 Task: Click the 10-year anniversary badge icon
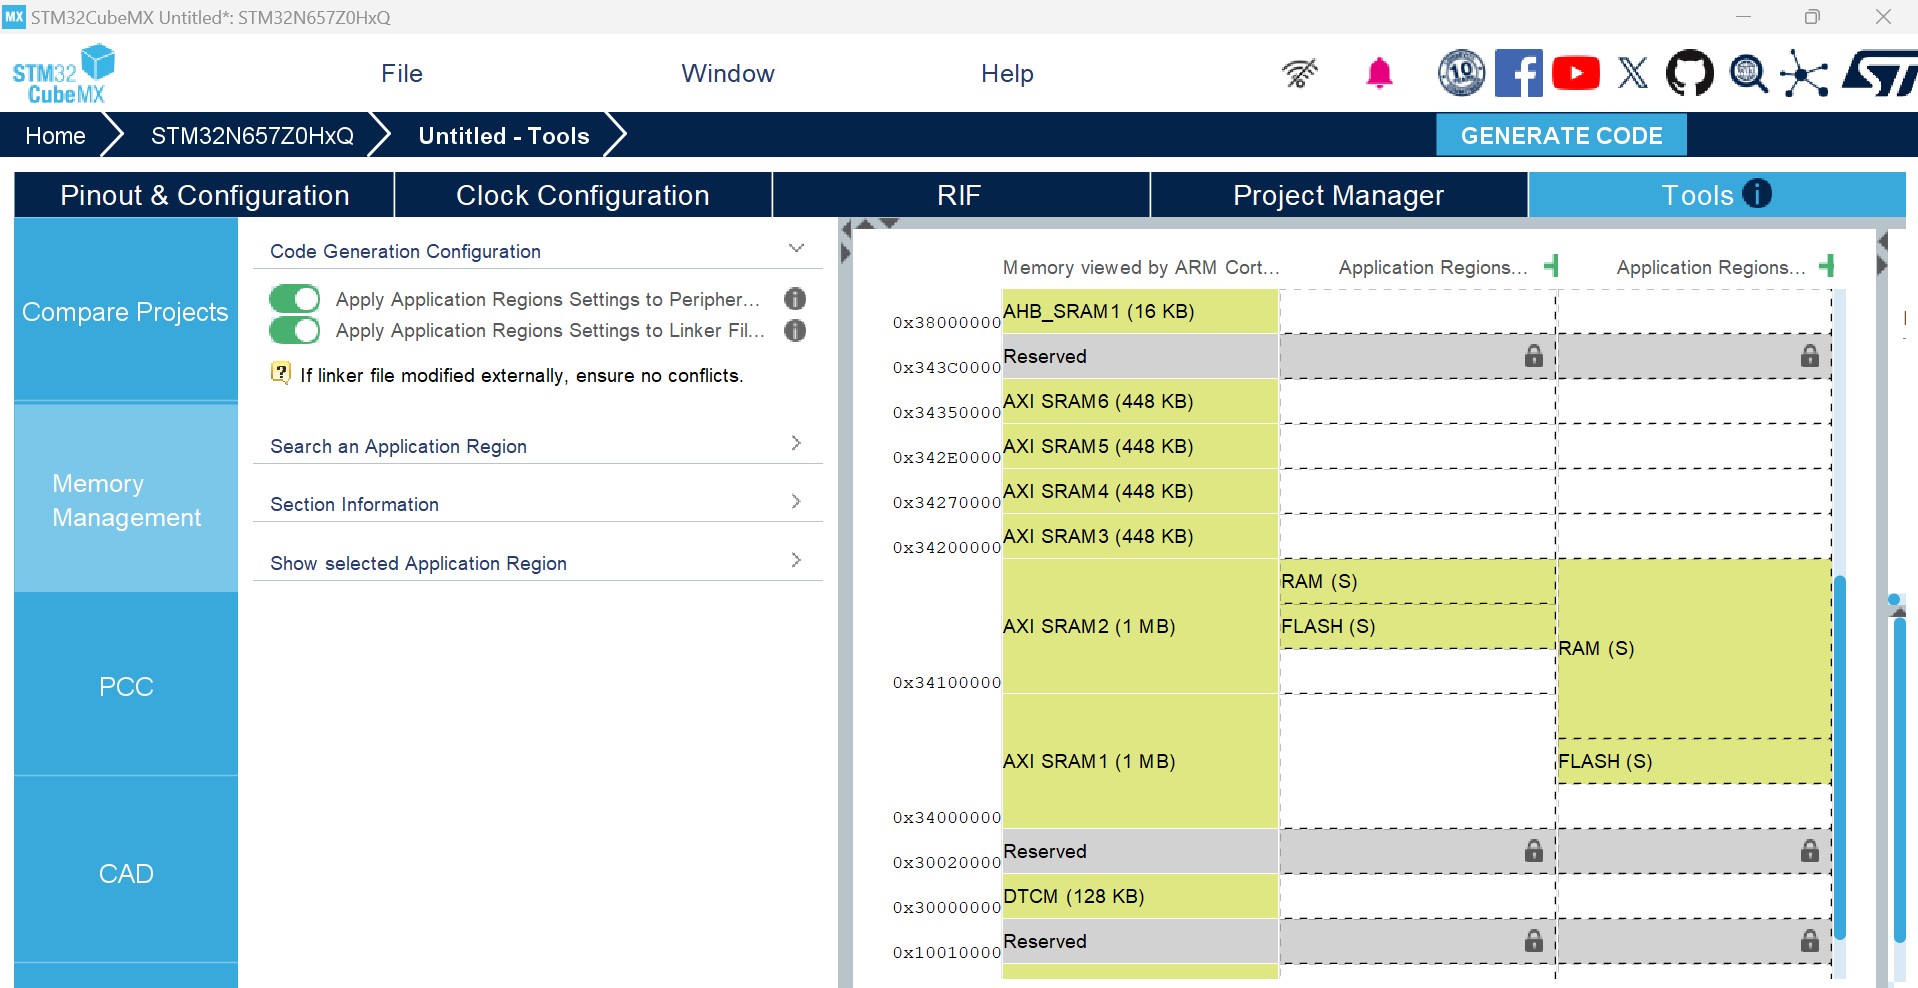point(1461,73)
